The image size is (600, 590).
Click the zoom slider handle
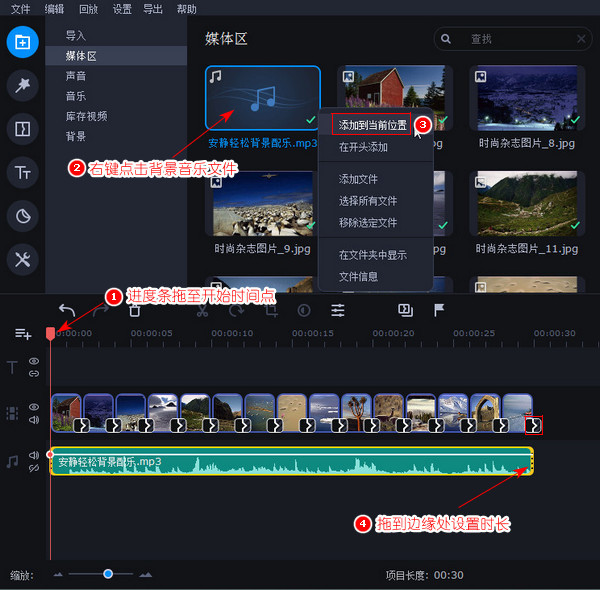pyautogui.click(x=108, y=574)
